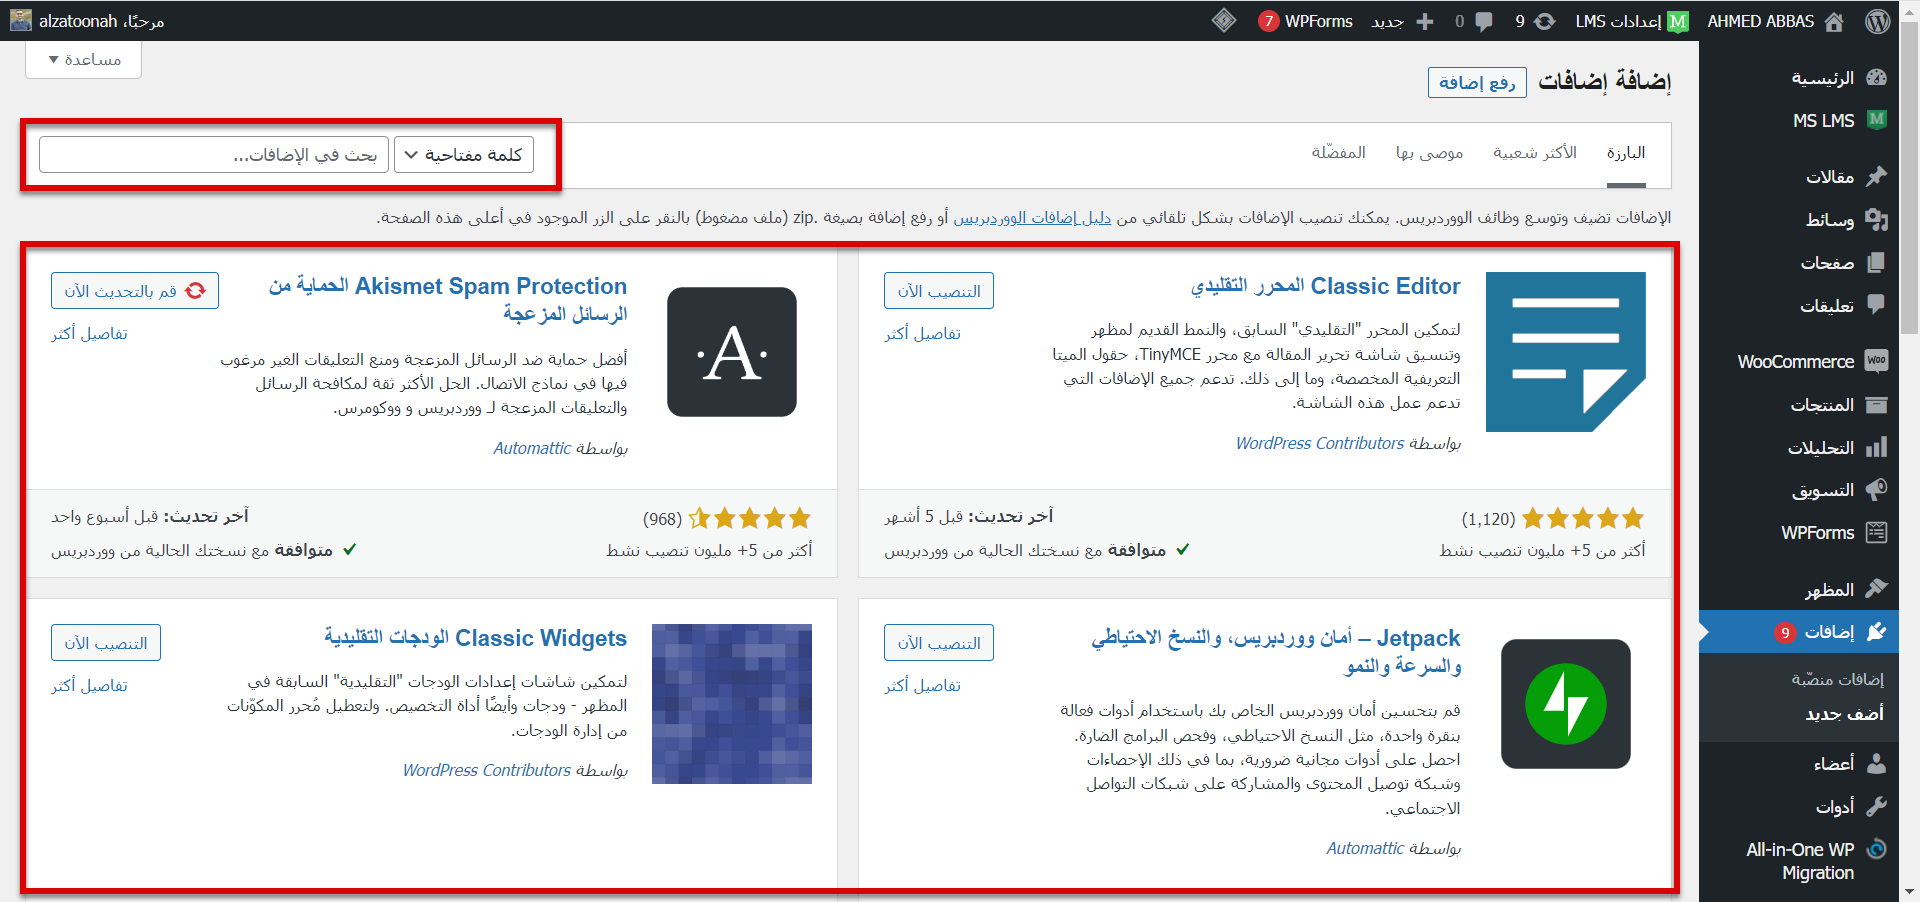Open Jetpack plugin title link
1920x902 pixels.
(x=1276, y=652)
